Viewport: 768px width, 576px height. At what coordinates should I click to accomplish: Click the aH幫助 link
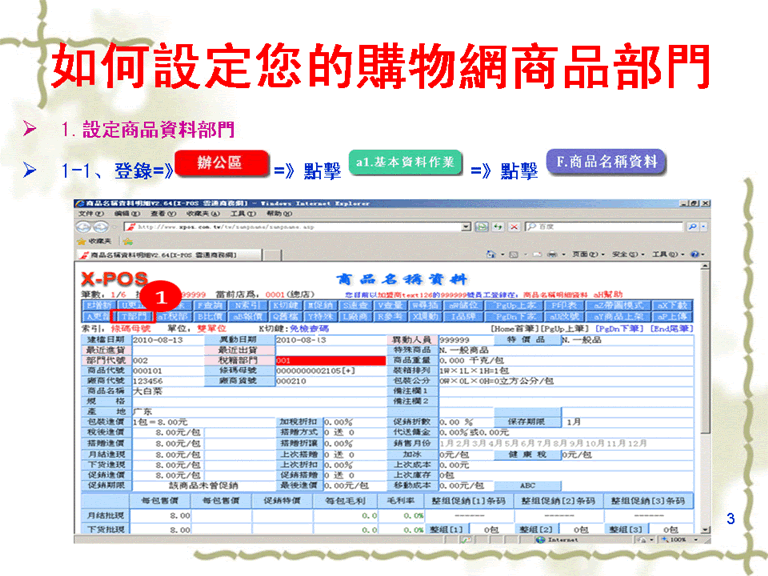(608, 294)
